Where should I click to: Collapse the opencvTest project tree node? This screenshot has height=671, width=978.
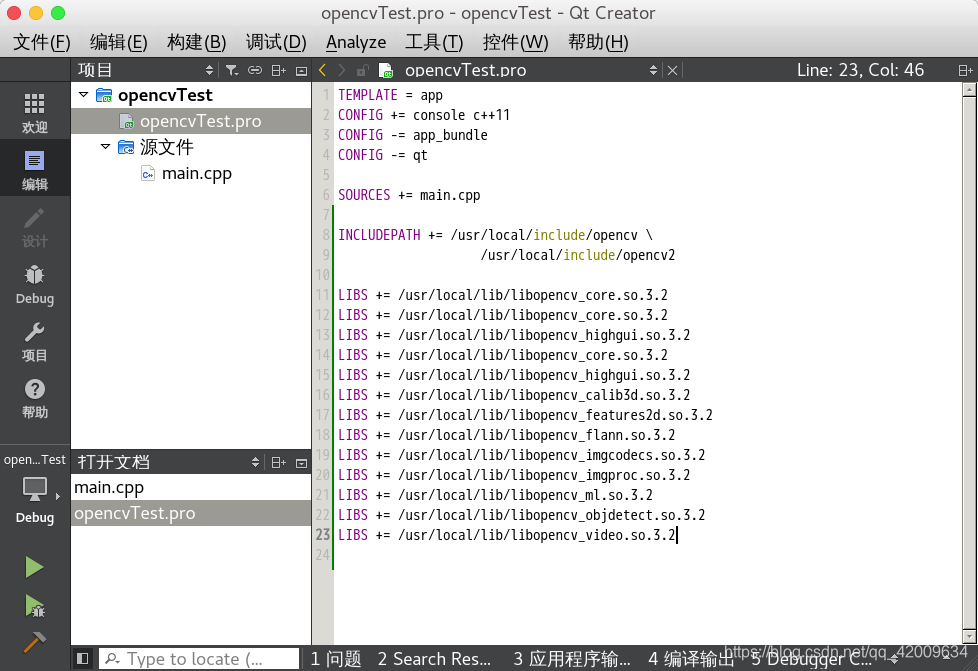tap(84, 95)
